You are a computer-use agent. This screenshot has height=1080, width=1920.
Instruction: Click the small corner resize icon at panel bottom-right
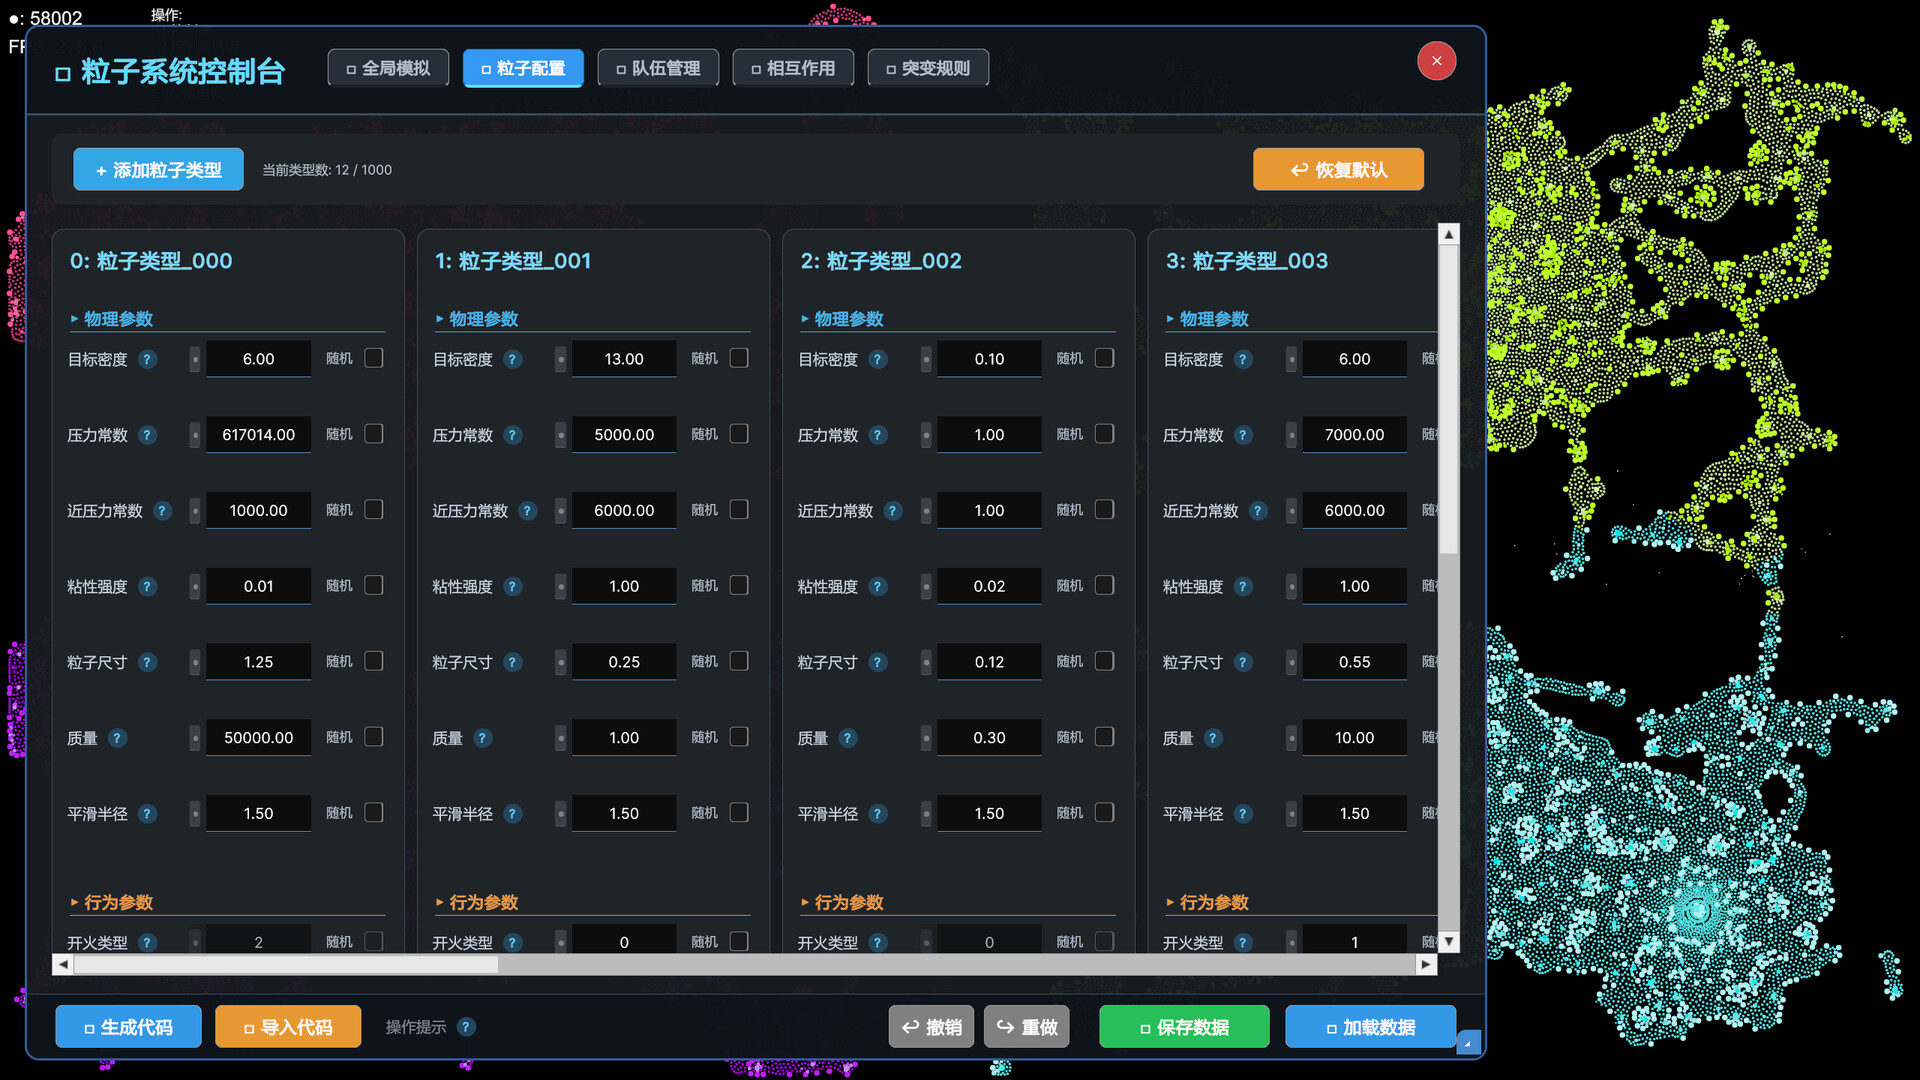(x=1467, y=1043)
